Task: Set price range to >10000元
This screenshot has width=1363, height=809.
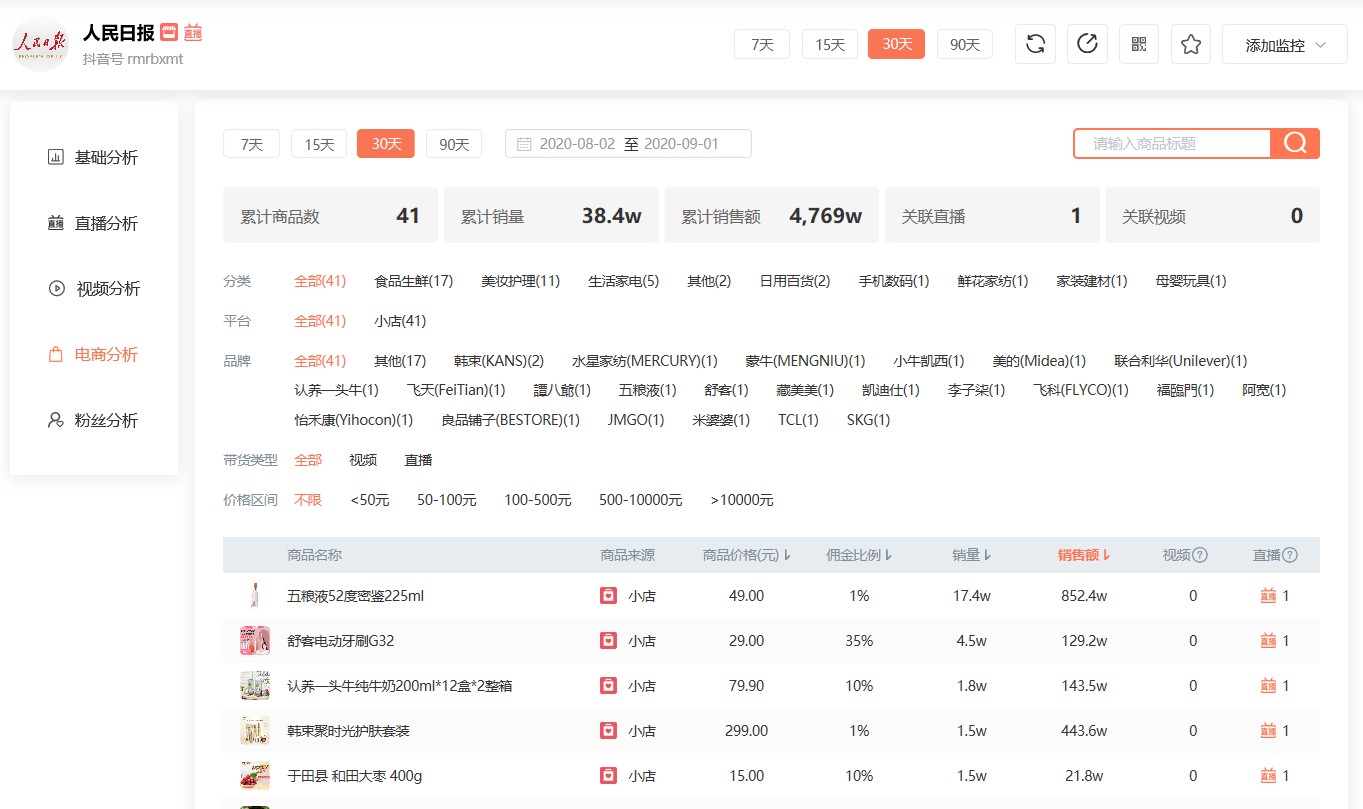Action: click(742, 500)
